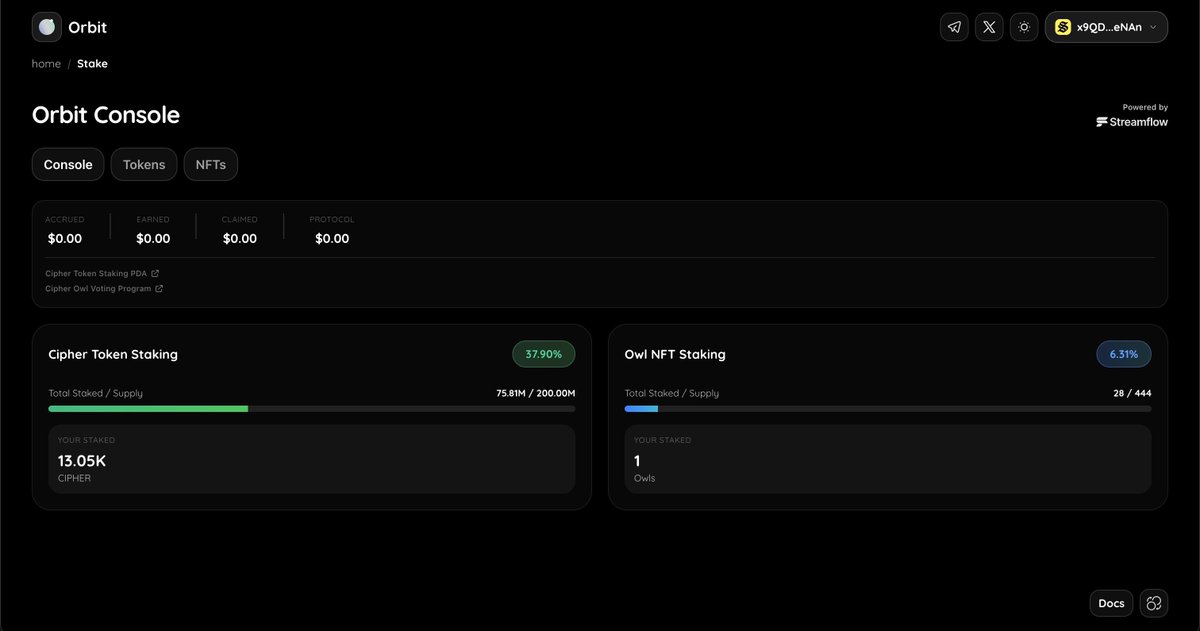
Task: Click the blue Owl NFT staking progress bar
Action: tap(888, 408)
